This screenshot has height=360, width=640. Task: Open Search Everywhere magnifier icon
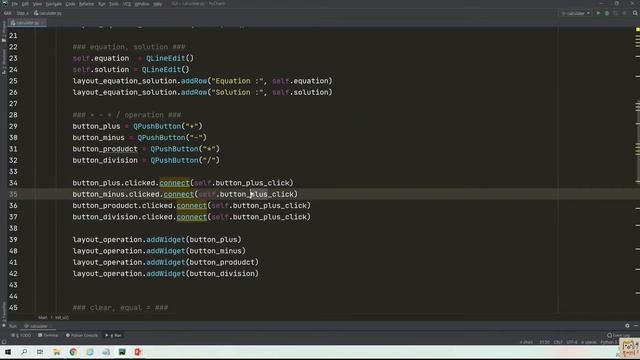click(x=635, y=13)
